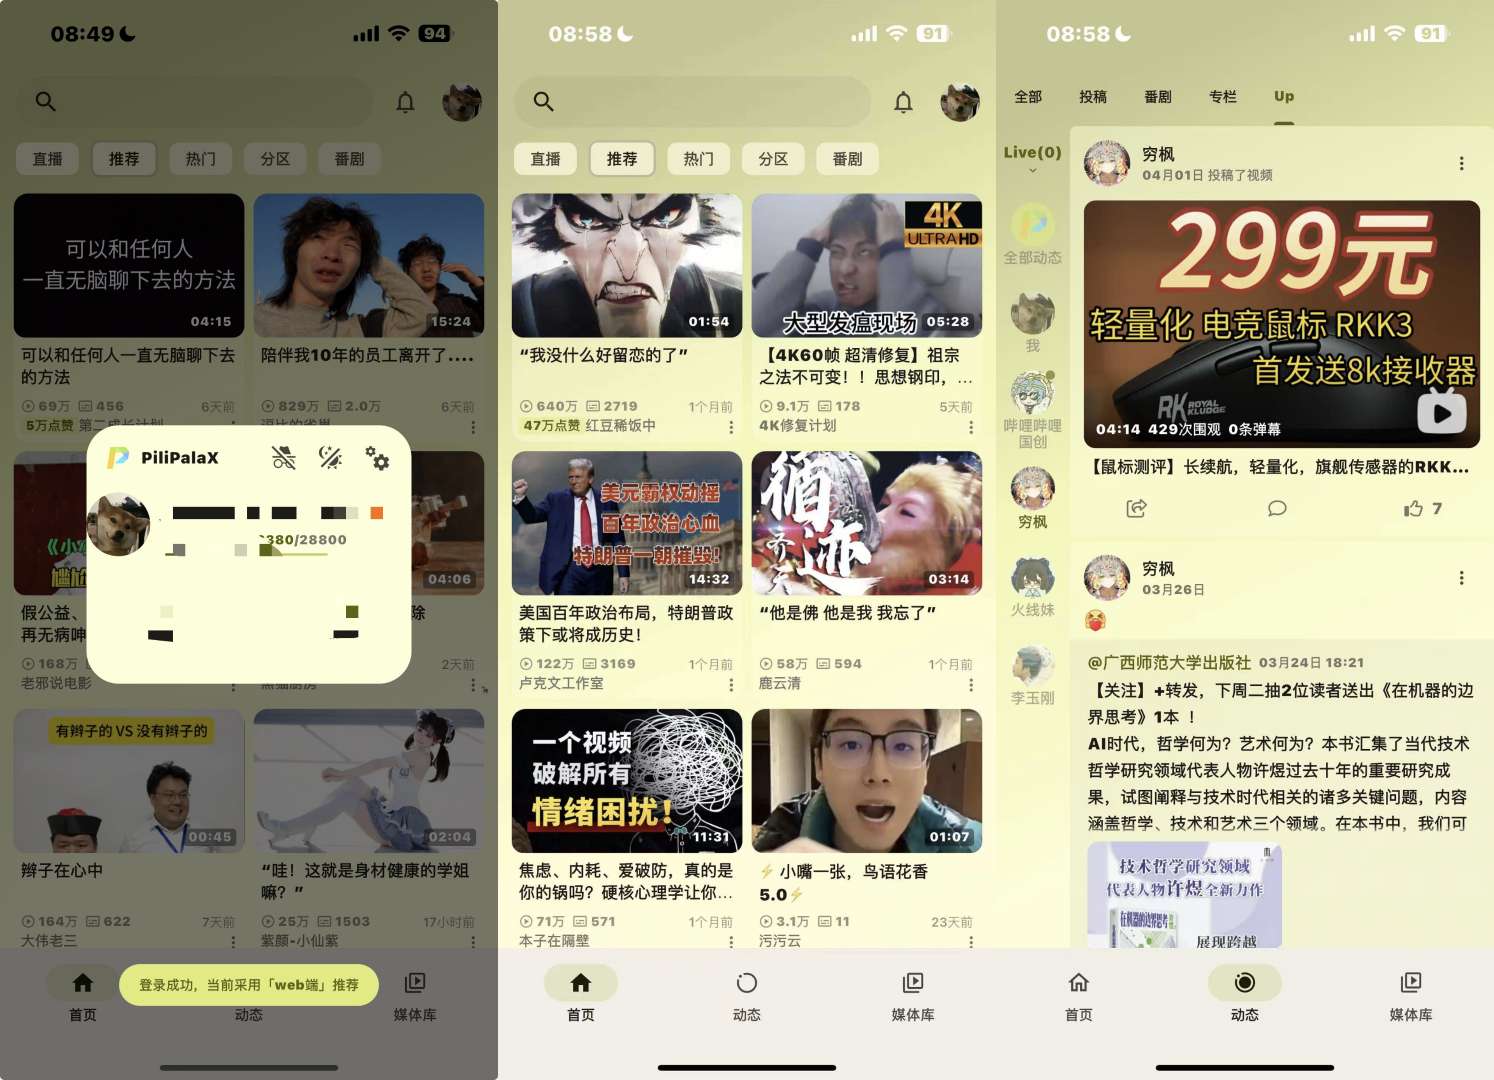Open the @广西师范大学出版社 mention link
The height and width of the screenshot is (1080, 1494).
click(1169, 663)
